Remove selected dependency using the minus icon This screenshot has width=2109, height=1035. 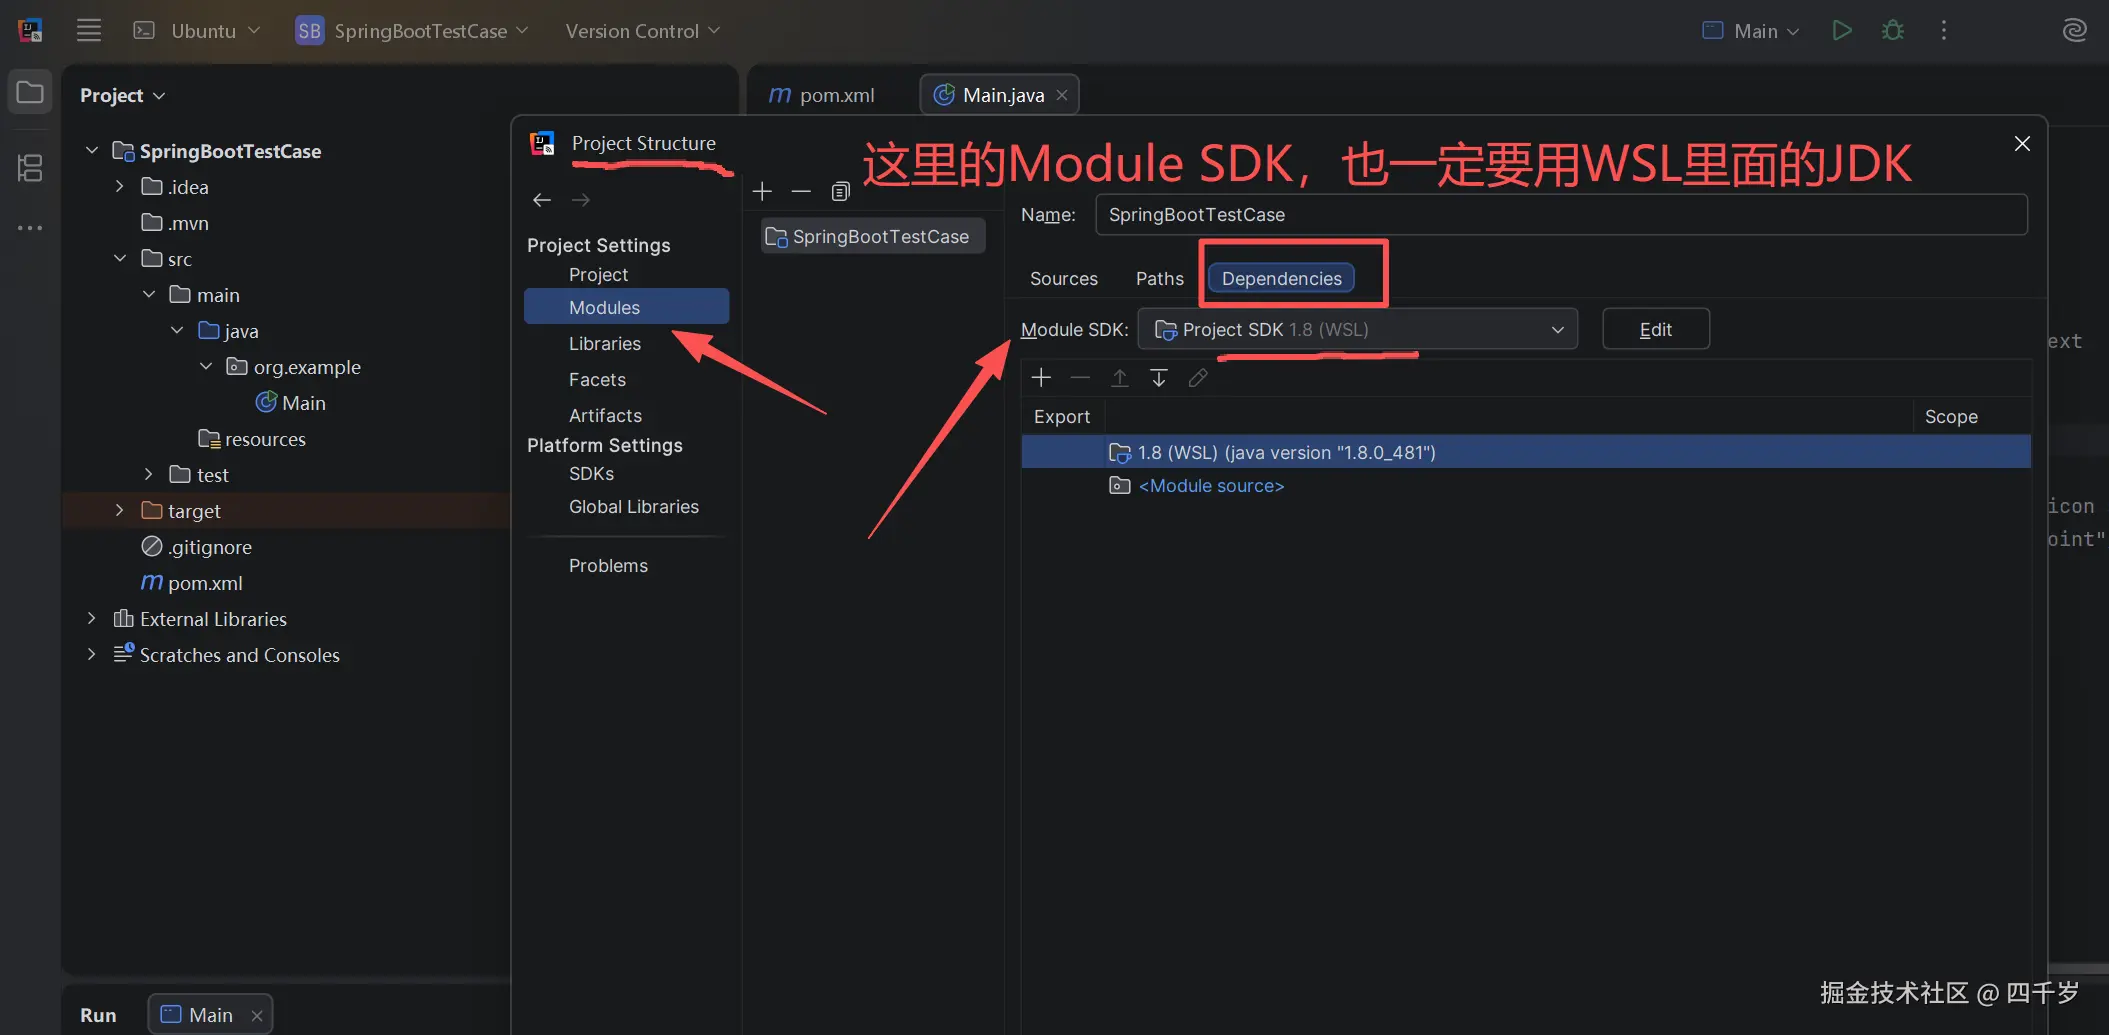(1080, 377)
